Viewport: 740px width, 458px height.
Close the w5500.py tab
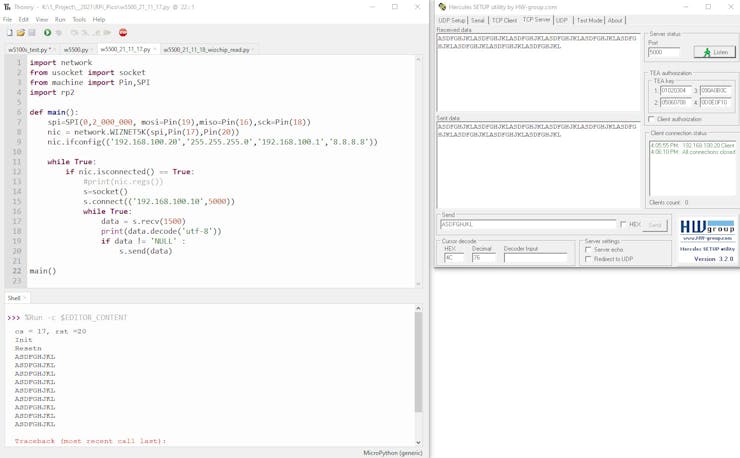pyautogui.click(x=93, y=49)
